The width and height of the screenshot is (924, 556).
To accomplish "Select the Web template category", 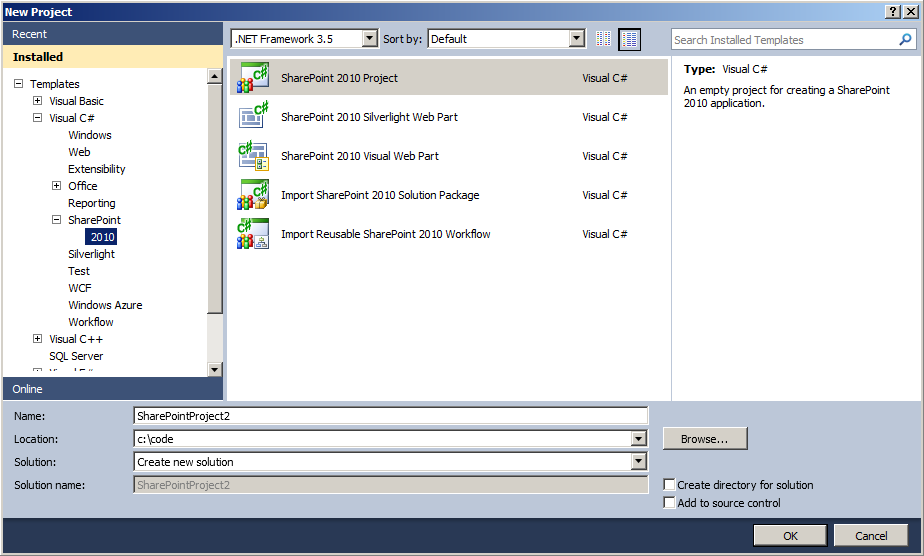I will pyautogui.click(x=79, y=152).
